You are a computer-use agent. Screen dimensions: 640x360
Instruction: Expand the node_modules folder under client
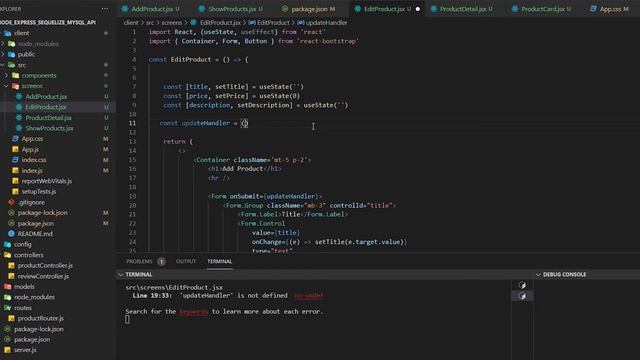38,44
